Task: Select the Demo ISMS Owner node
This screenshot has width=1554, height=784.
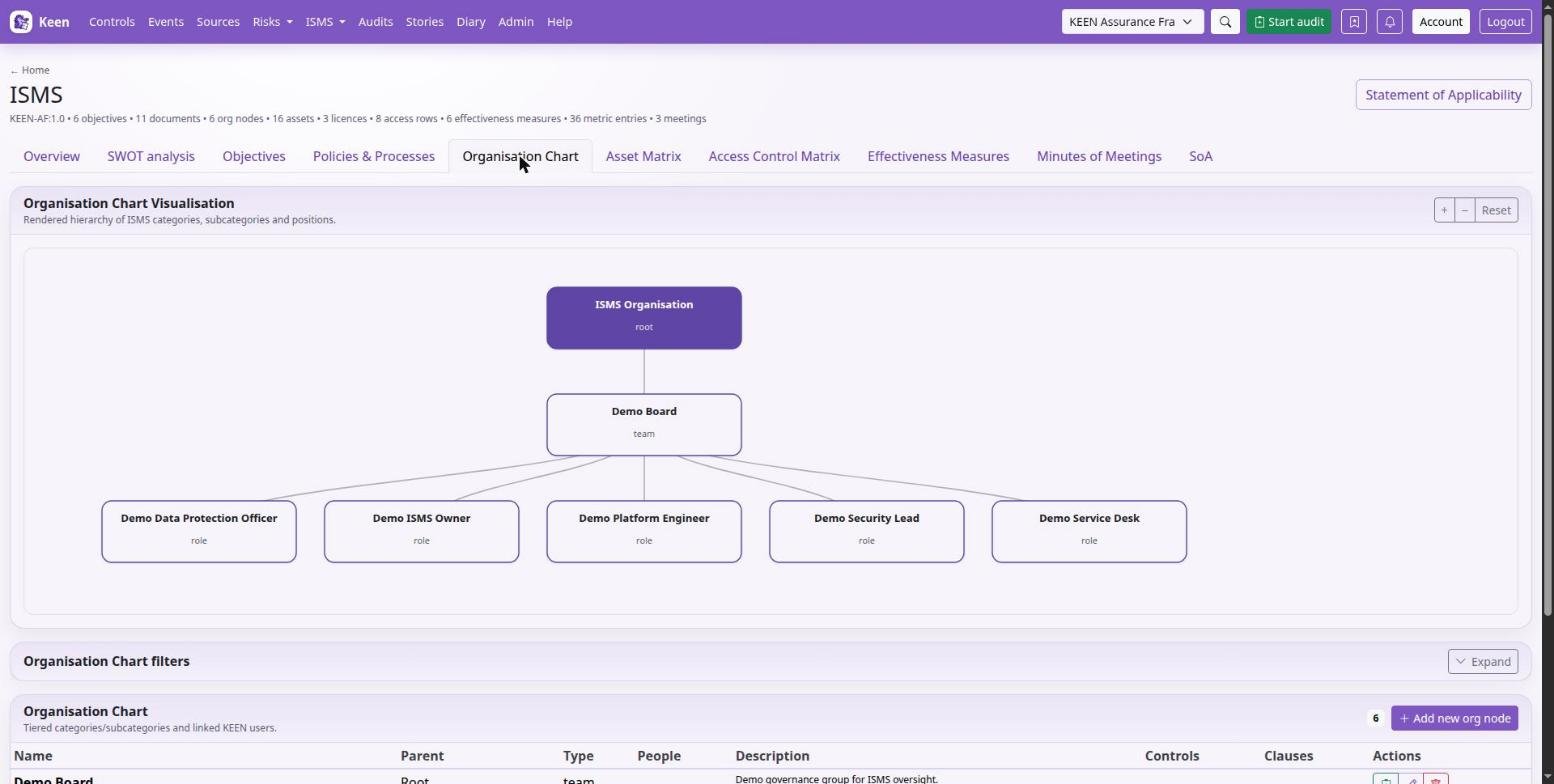Action: (x=421, y=532)
